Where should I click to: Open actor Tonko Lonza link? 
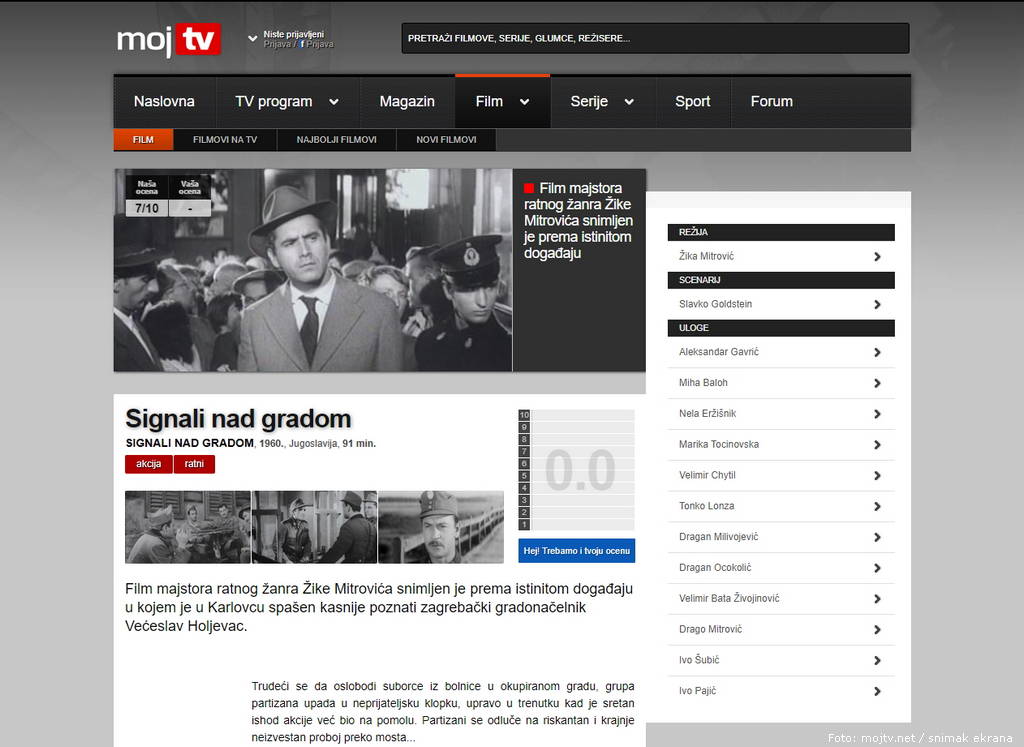tap(706, 505)
